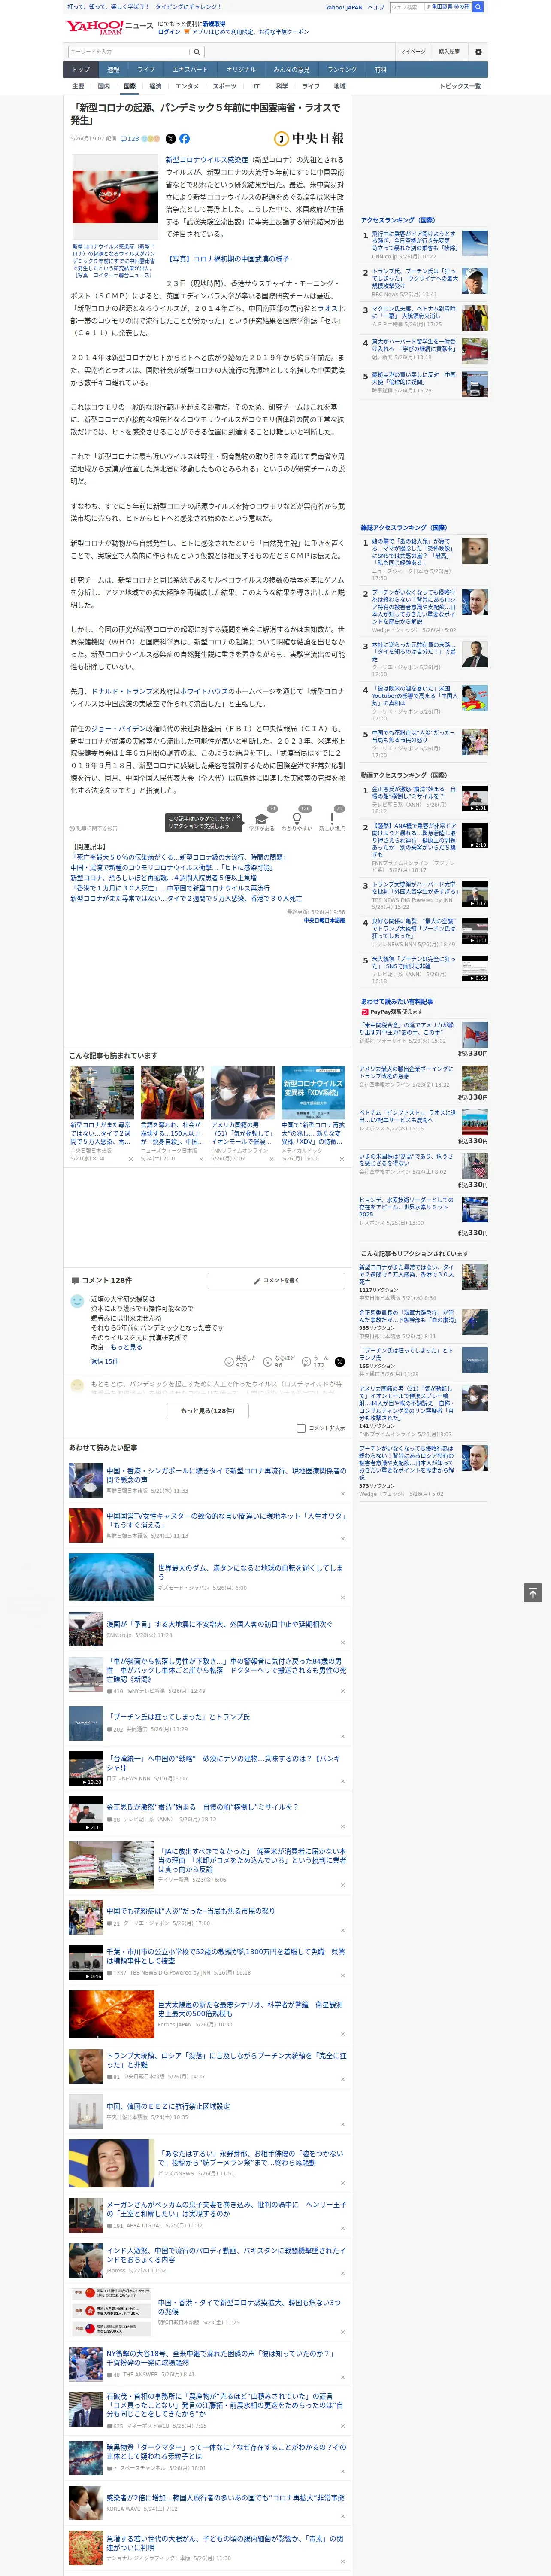Screen dimensions: 551x2576
Task: Play video ranking item 金正恩氏が激怒 thumbnail
Action: point(475,798)
